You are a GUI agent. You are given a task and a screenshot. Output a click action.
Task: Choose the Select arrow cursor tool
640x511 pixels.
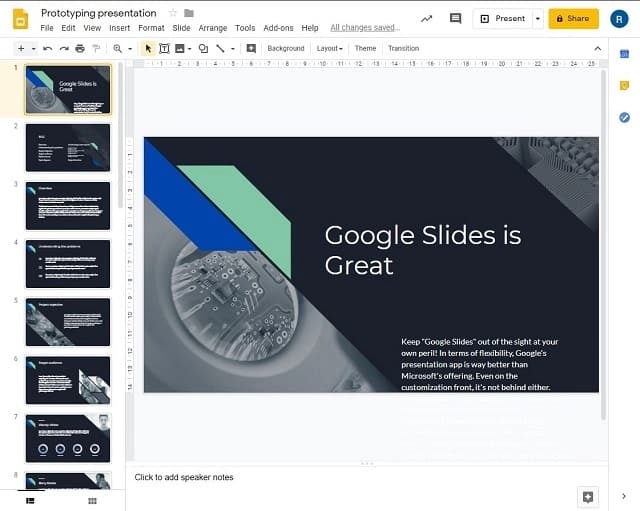[x=148, y=49]
